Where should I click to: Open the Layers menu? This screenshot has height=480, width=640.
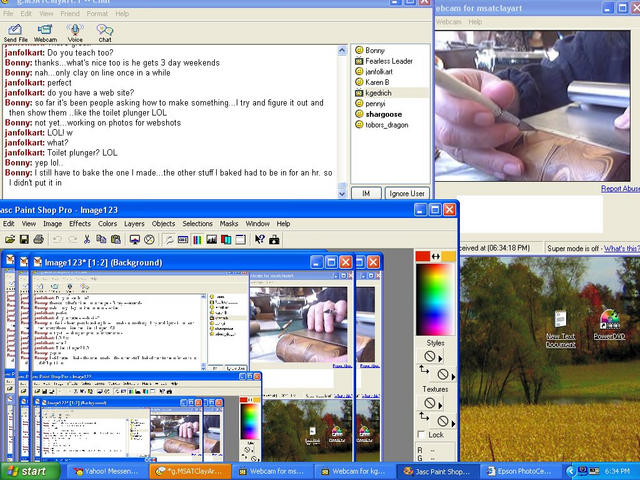pos(134,224)
